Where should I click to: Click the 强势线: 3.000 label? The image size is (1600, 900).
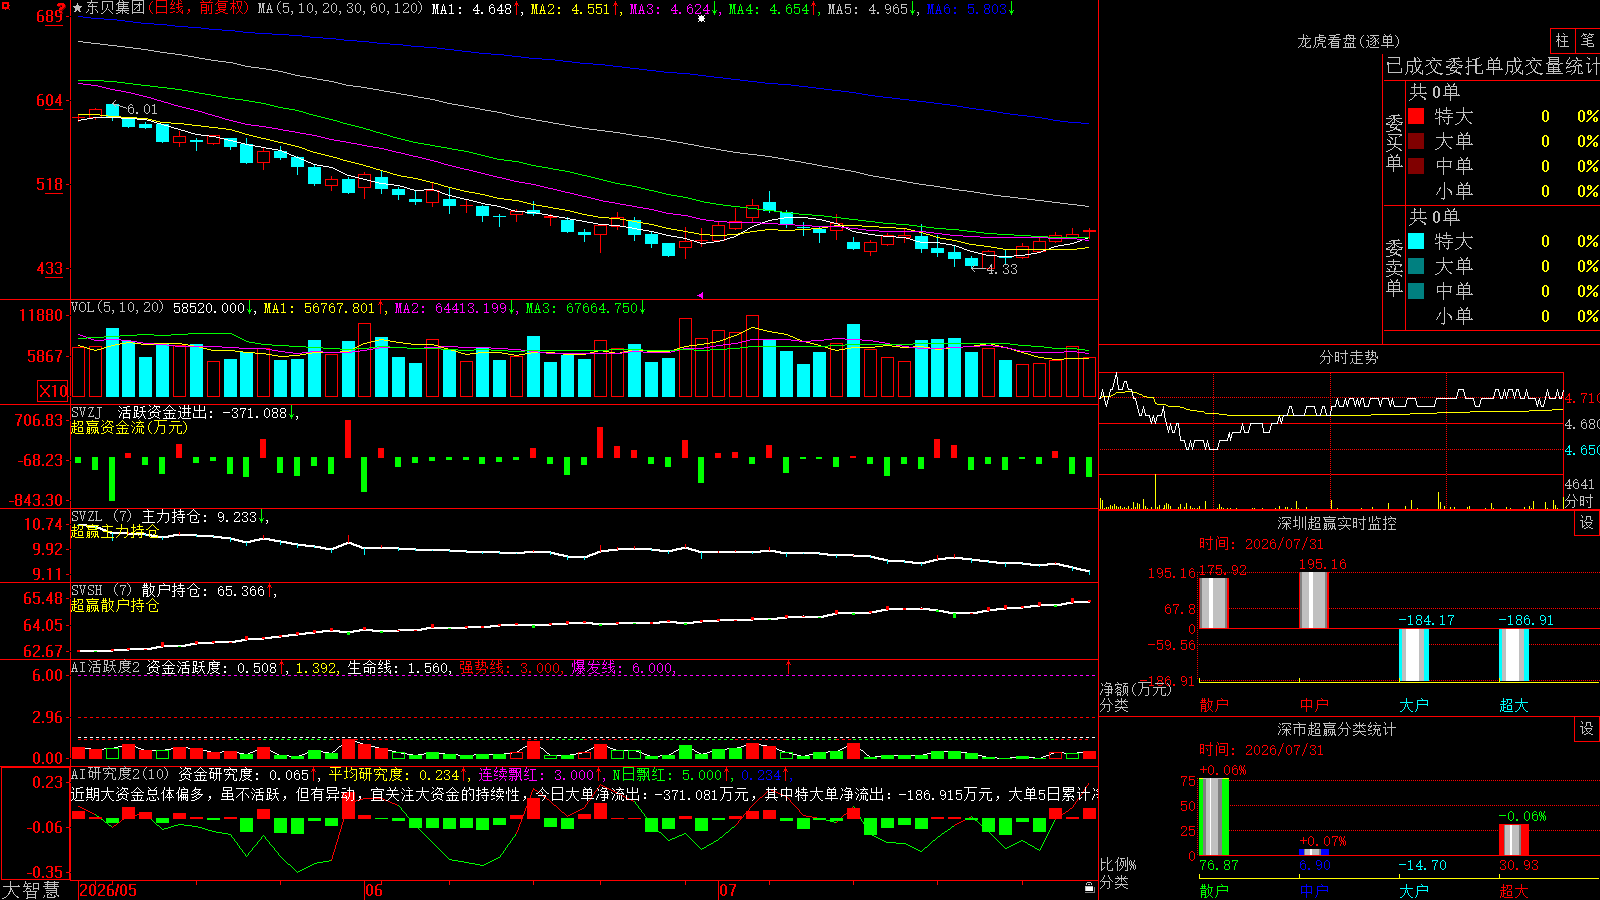[510, 667]
